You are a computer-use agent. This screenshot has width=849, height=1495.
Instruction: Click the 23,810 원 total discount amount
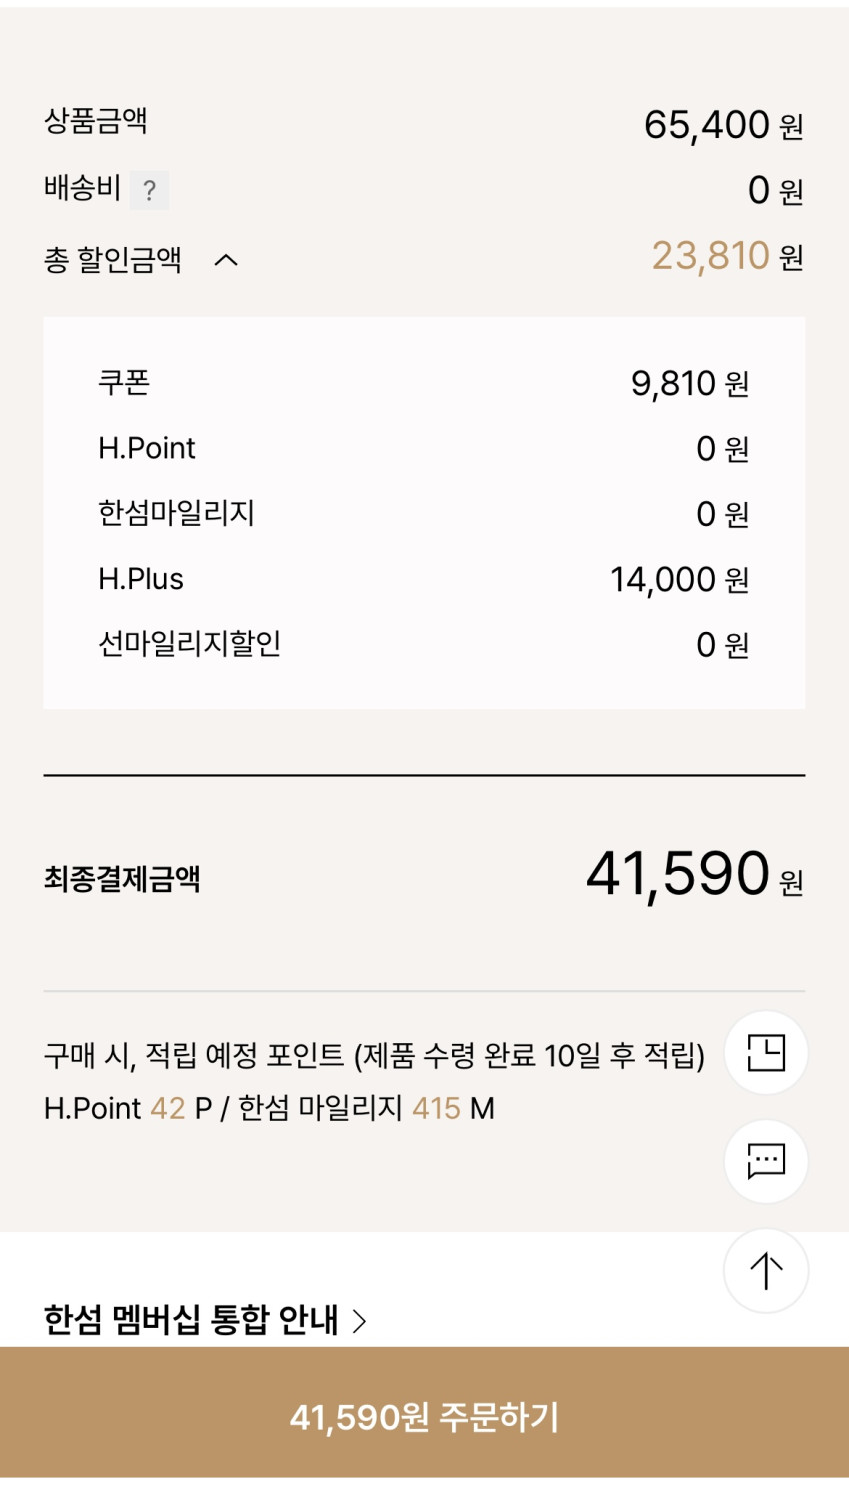click(726, 256)
